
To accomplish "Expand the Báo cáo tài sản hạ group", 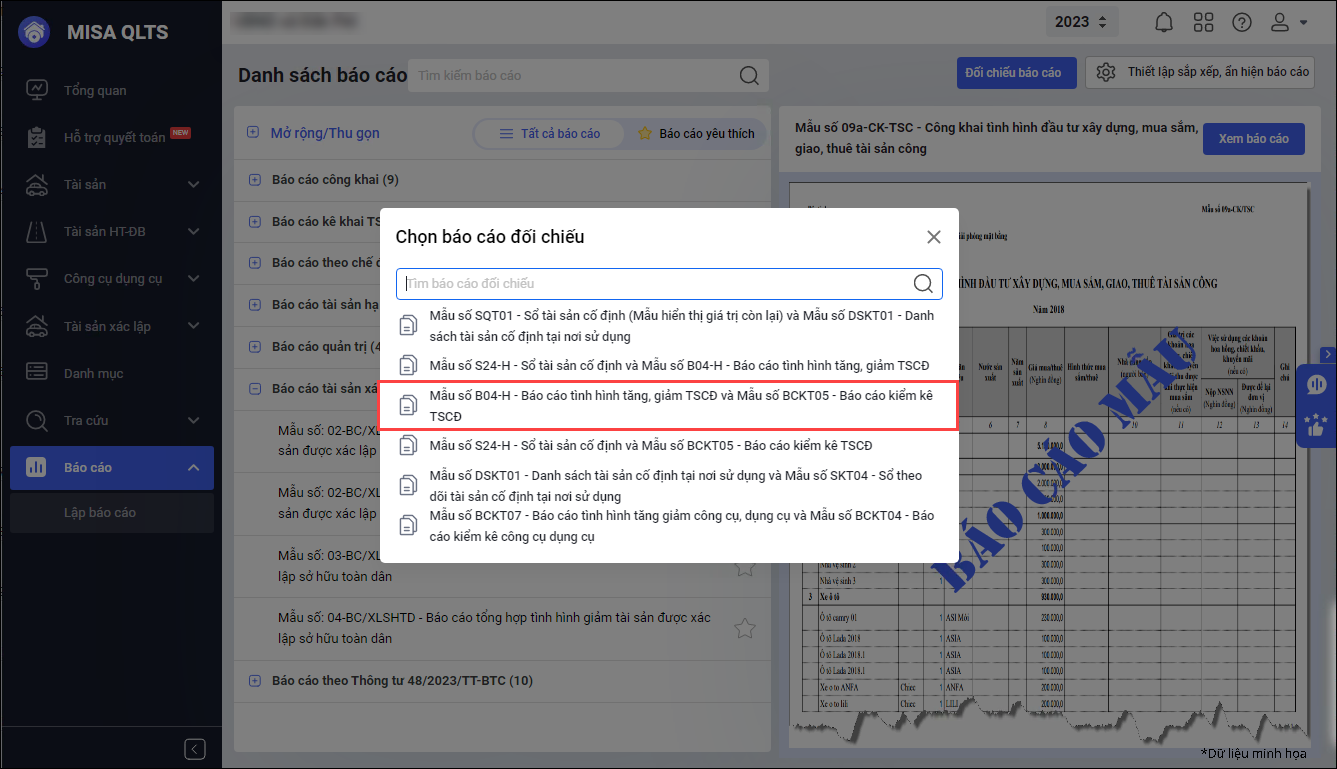I will coord(254,305).
